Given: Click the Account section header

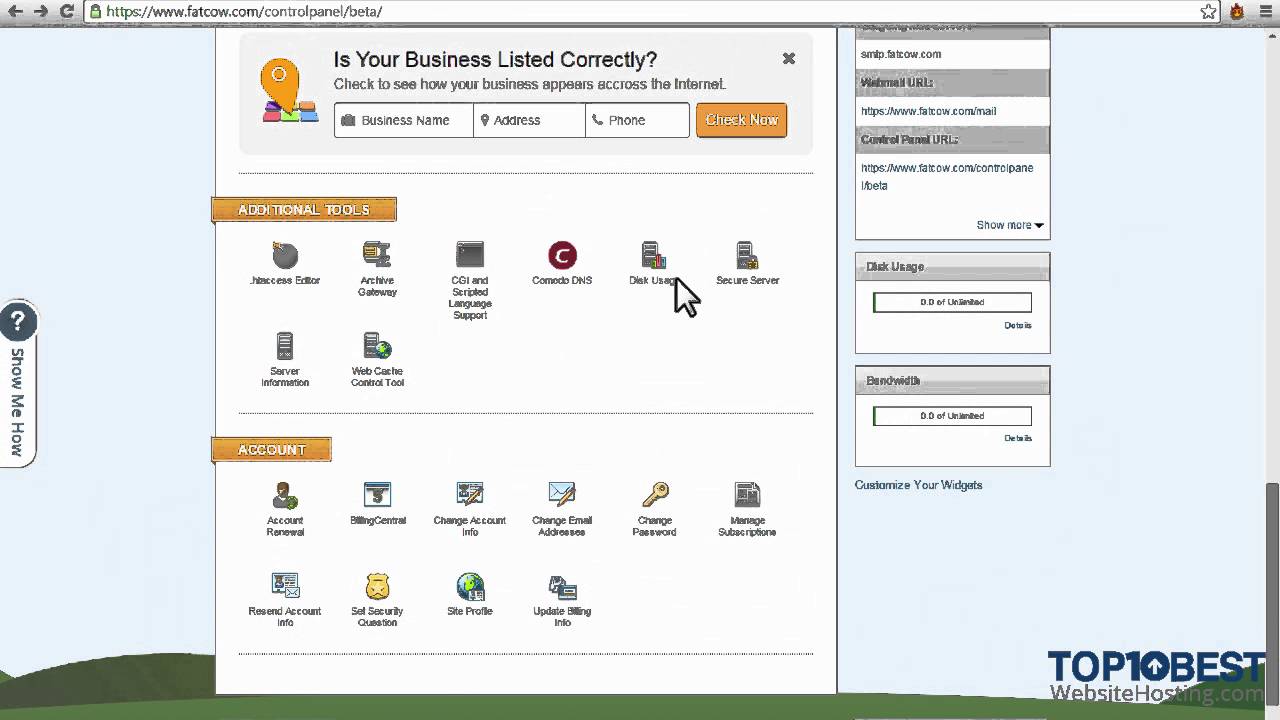Looking at the screenshot, I should (271, 450).
